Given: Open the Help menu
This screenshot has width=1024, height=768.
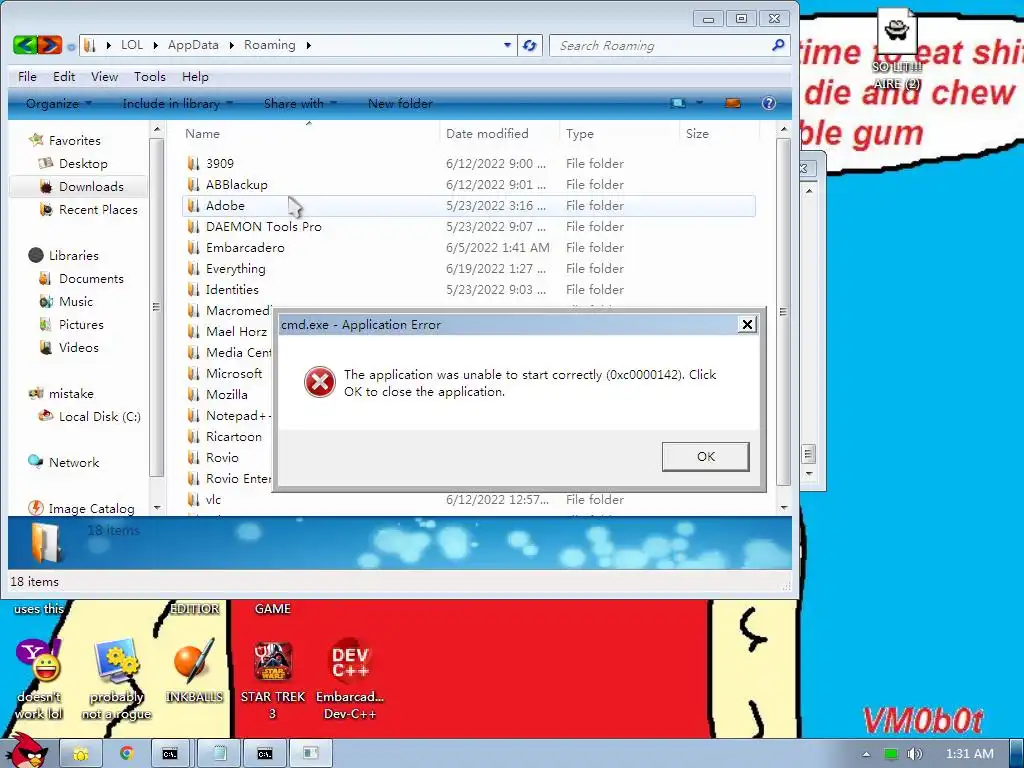Looking at the screenshot, I should (195, 76).
